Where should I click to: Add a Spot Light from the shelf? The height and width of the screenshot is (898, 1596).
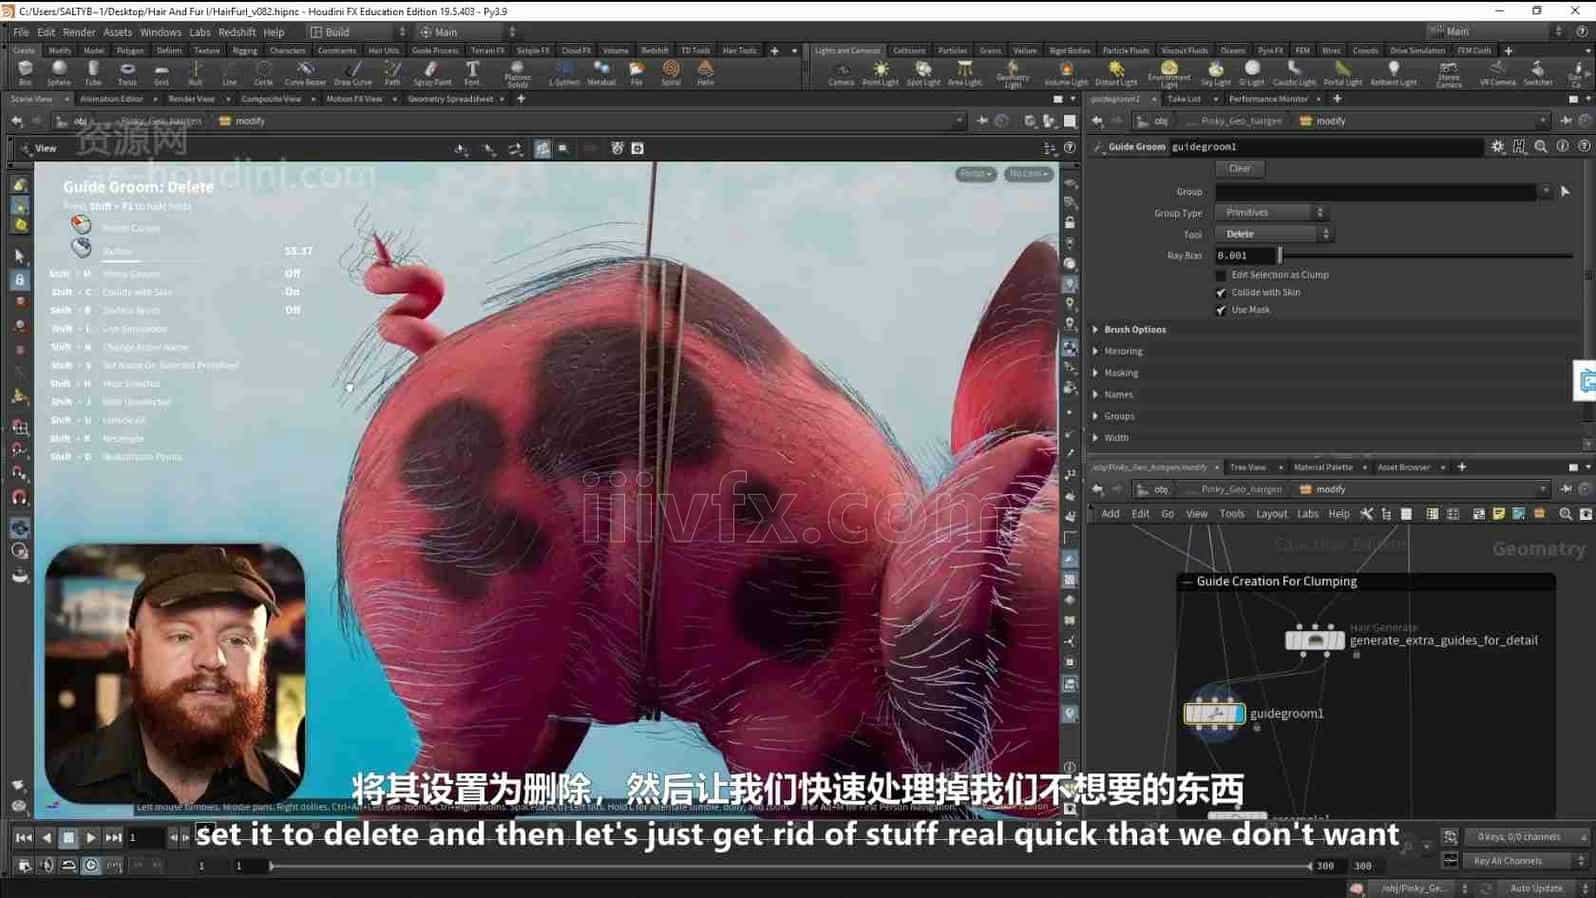923,73
